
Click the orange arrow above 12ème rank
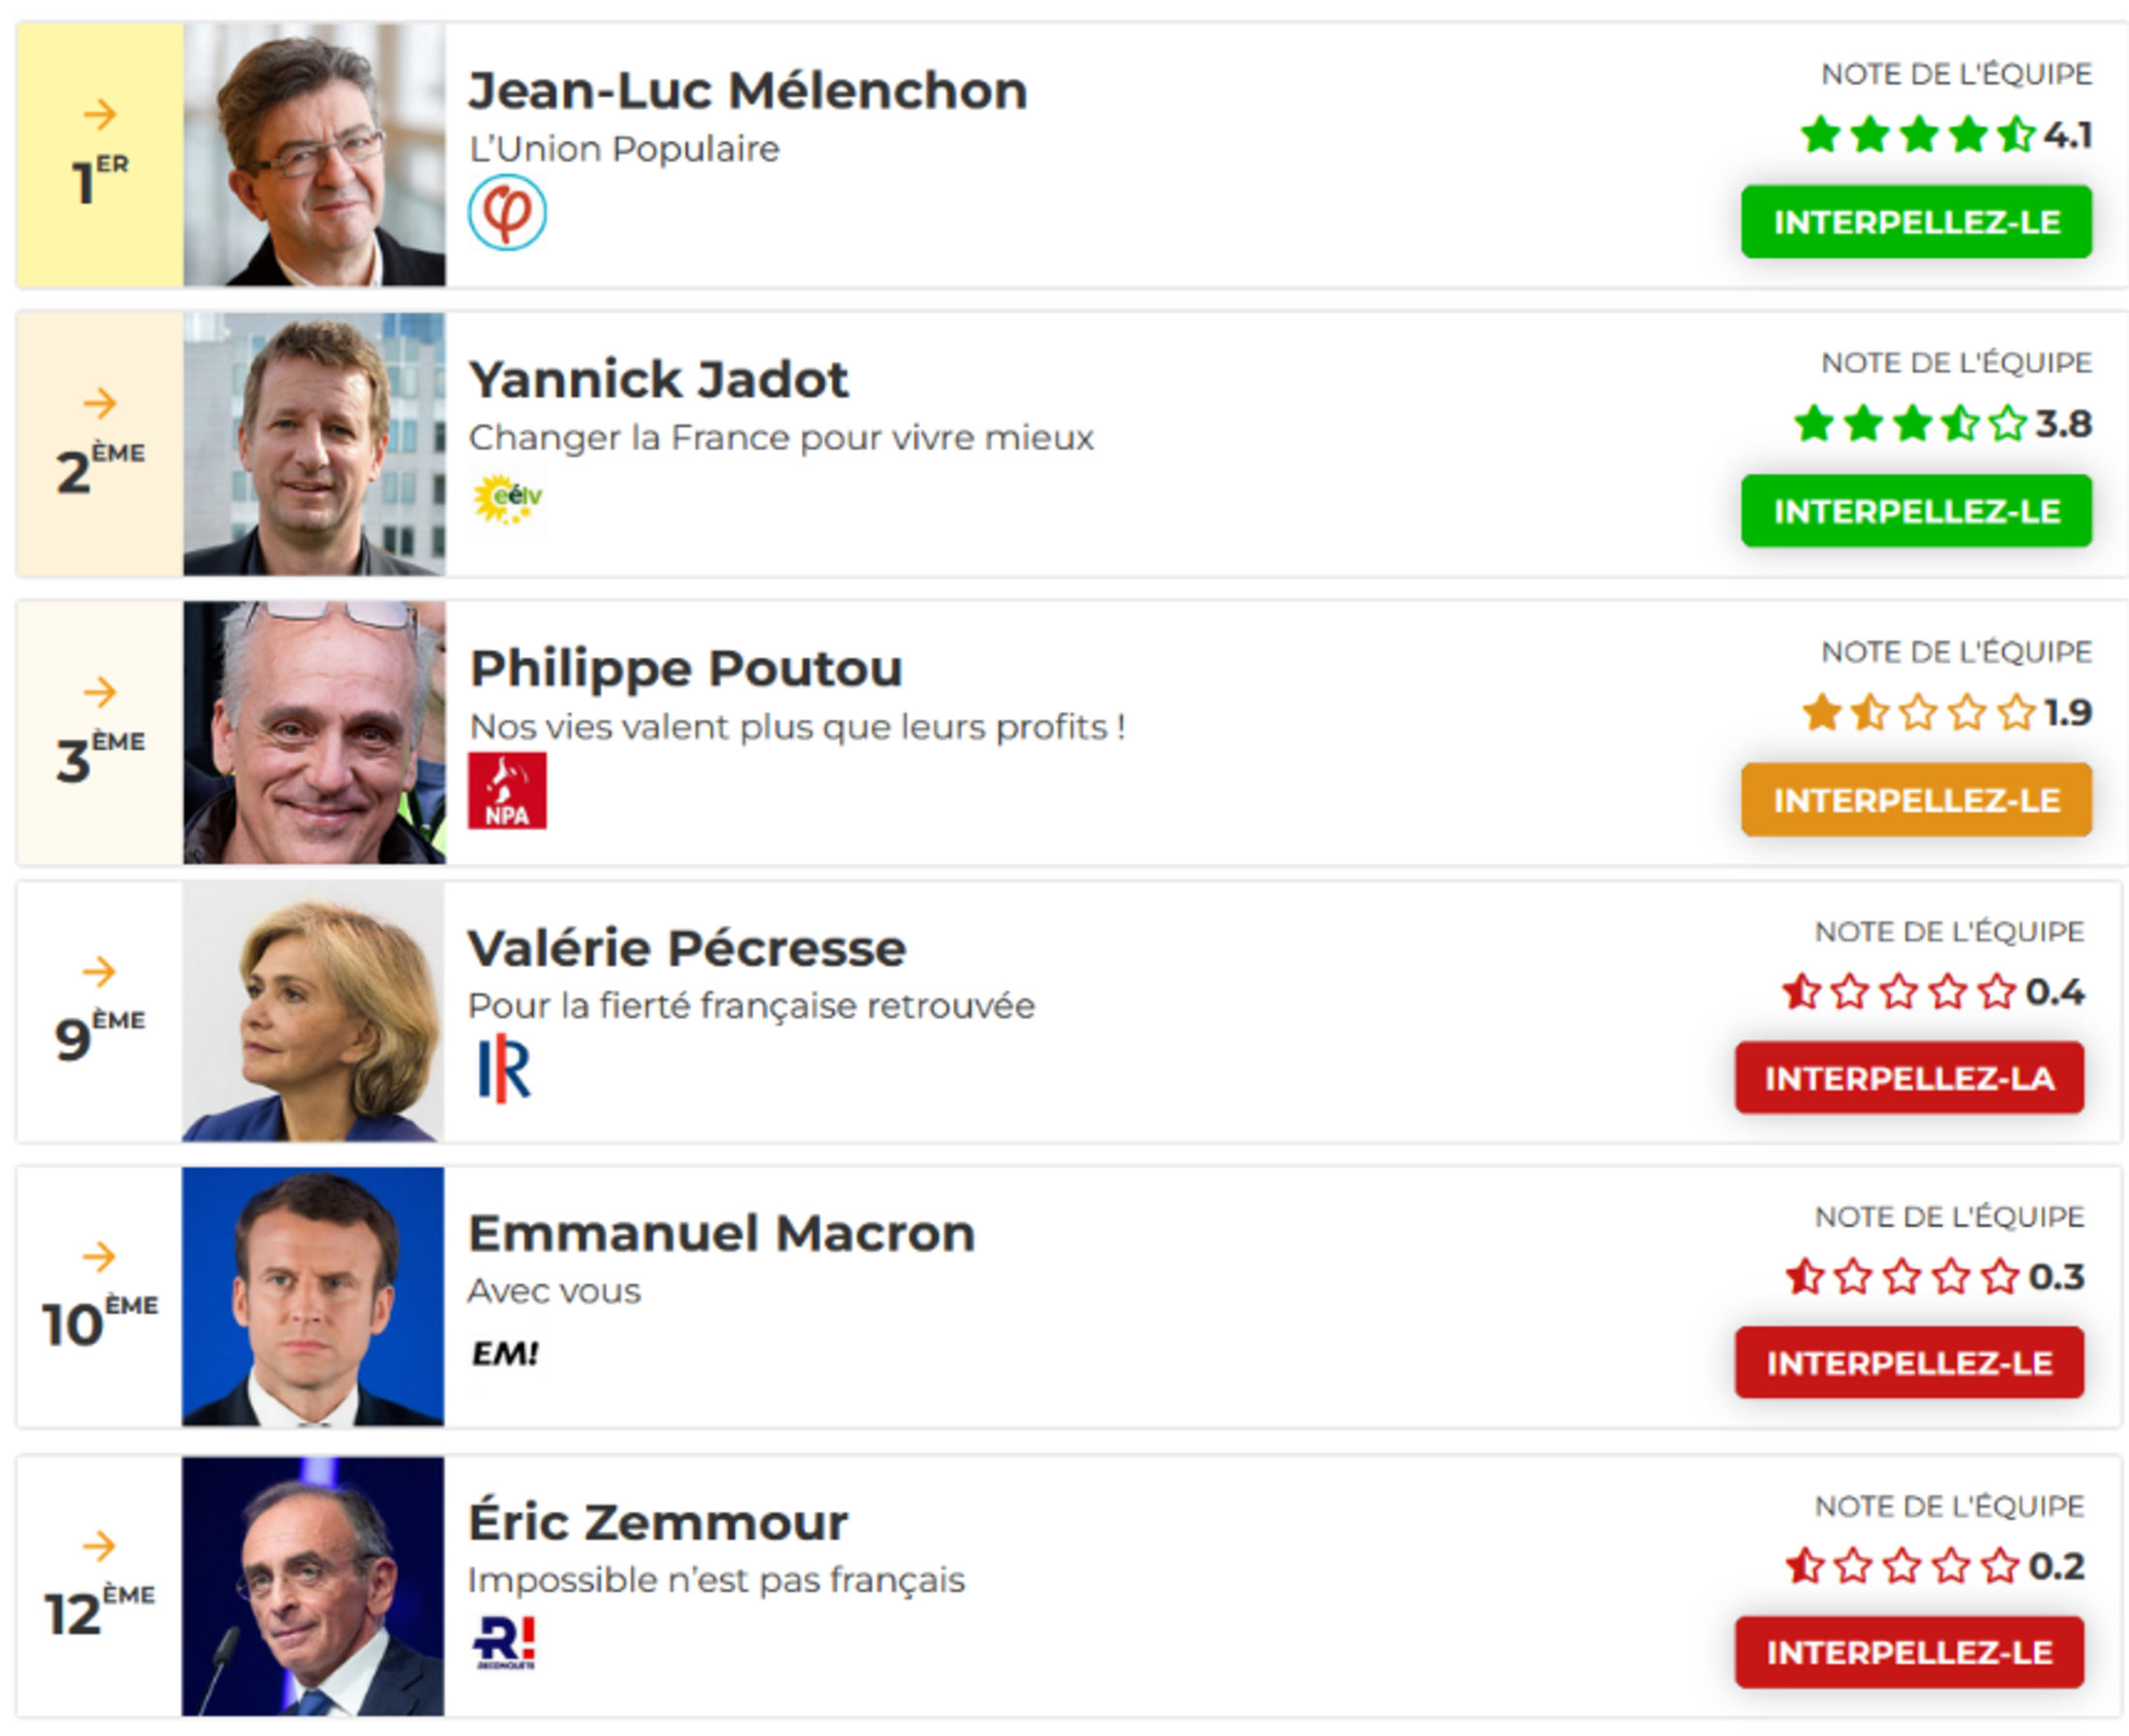tap(99, 1546)
